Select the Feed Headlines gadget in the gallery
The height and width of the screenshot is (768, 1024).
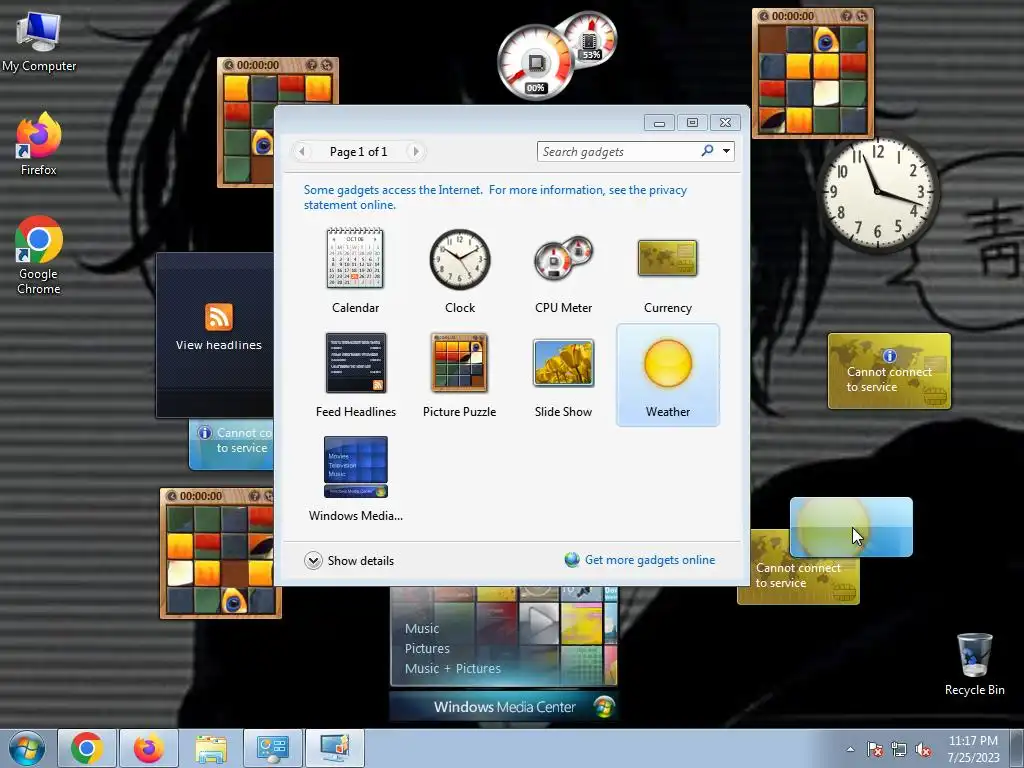355,375
